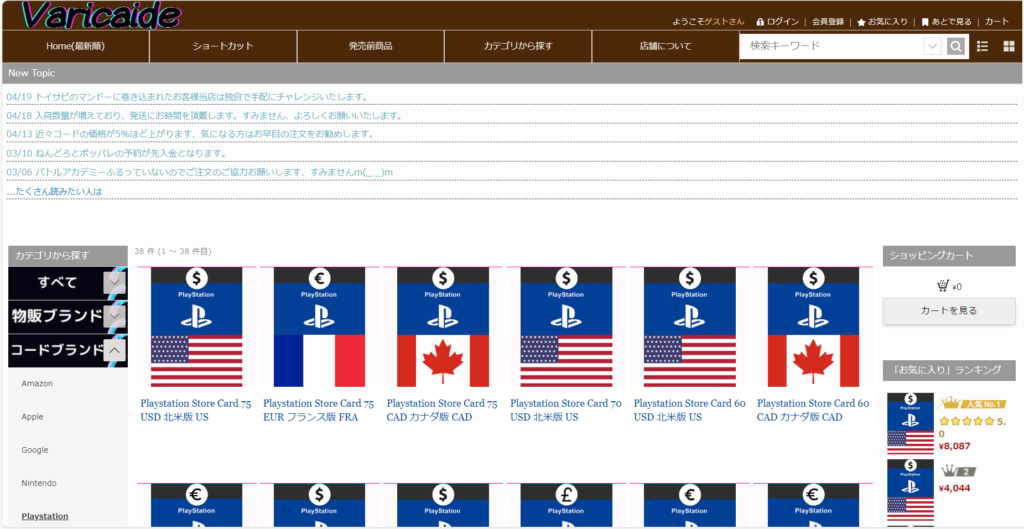1024x529 pixels.
Task: Open the ショートカット menu item
Action: [223, 46]
